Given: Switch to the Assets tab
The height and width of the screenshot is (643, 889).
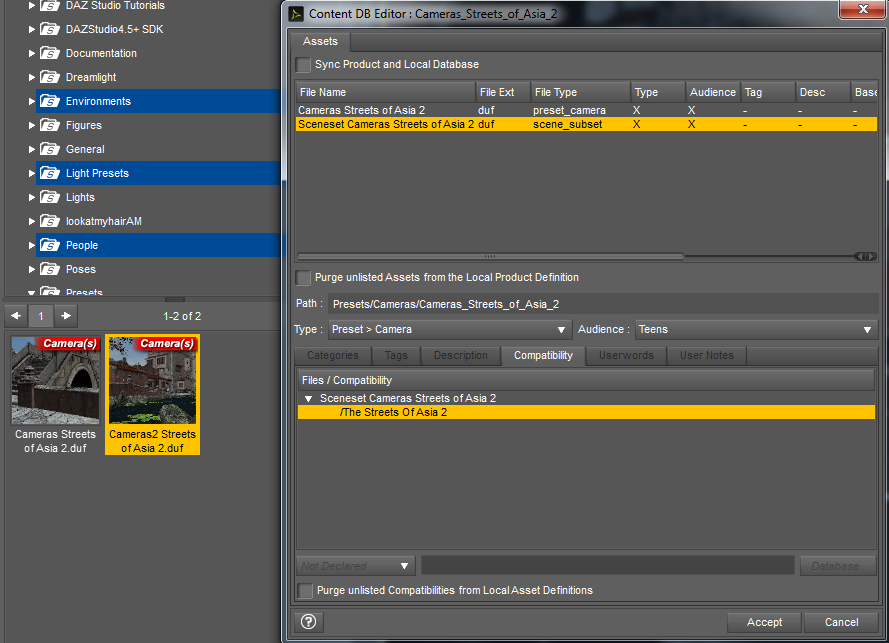Looking at the screenshot, I should 320,41.
